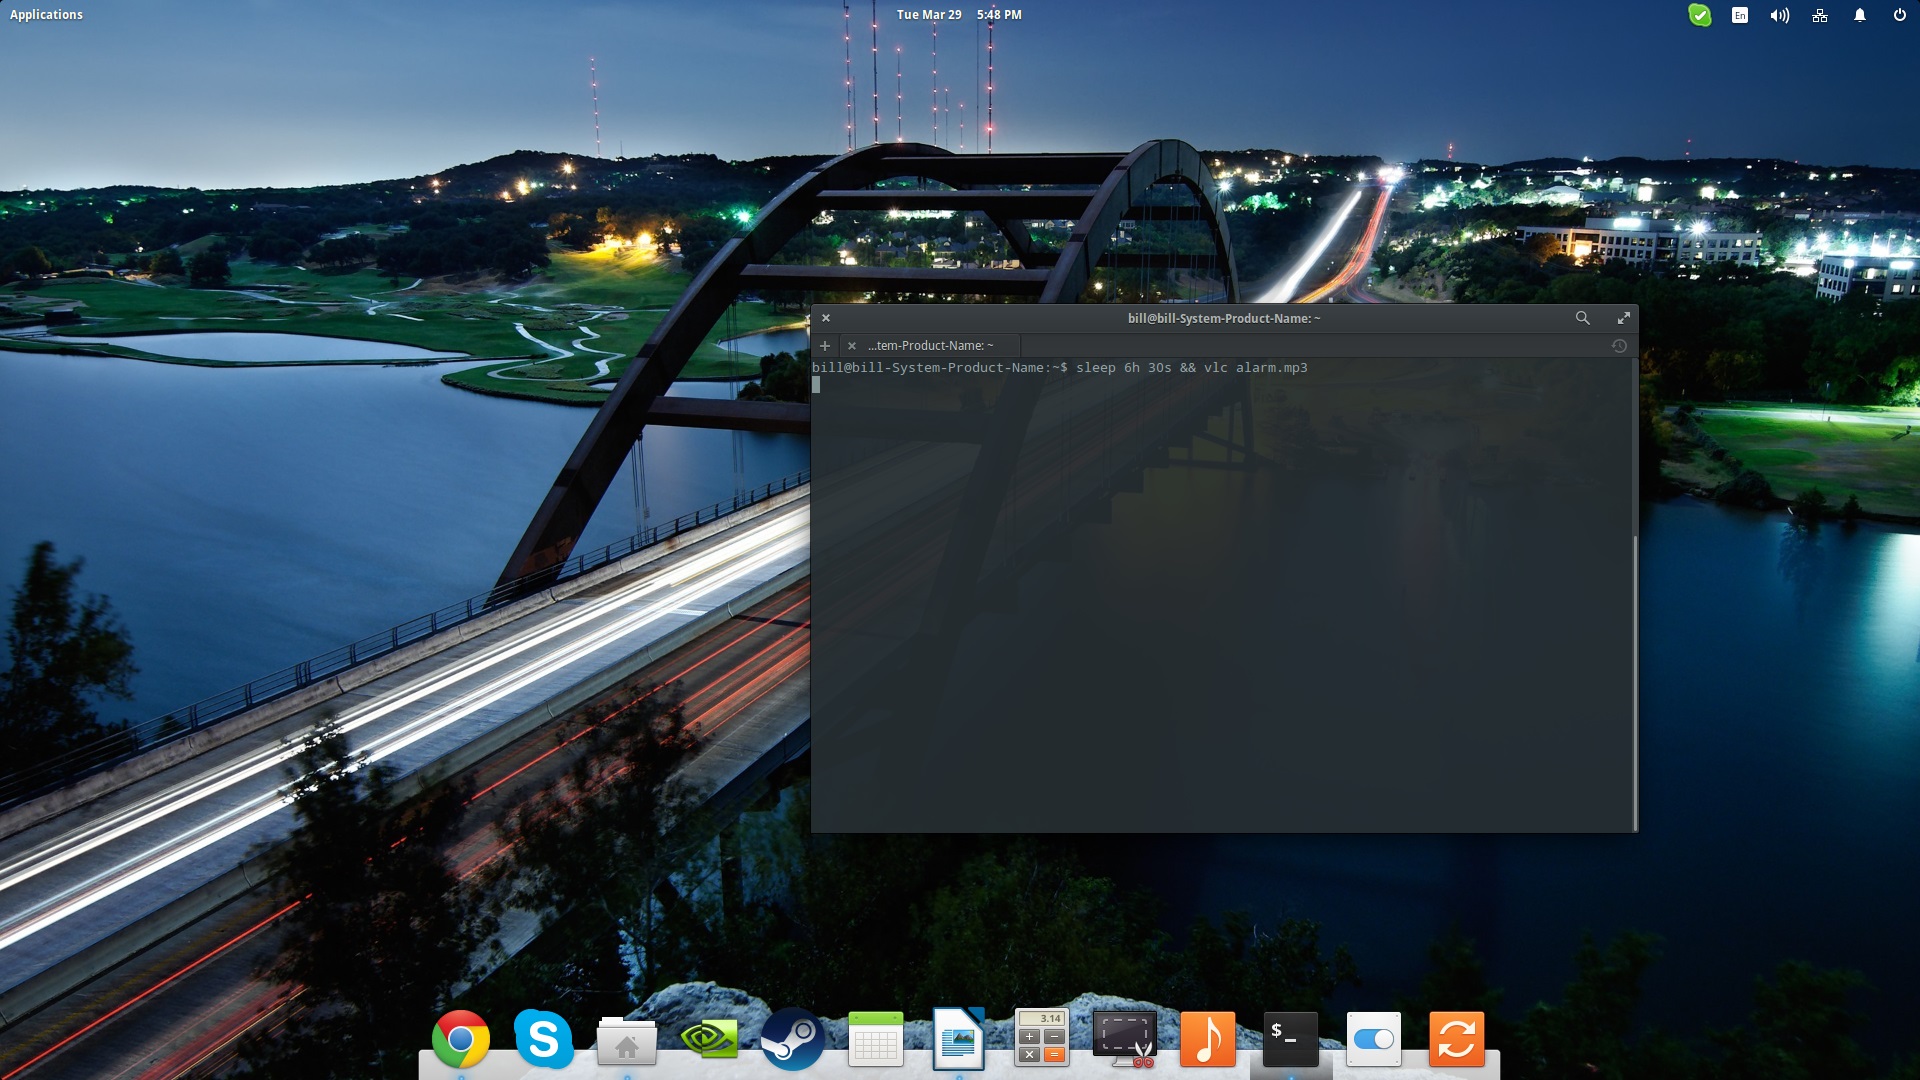The width and height of the screenshot is (1920, 1080).
Task: Open the volume control in the panel
Action: coord(1779,15)
